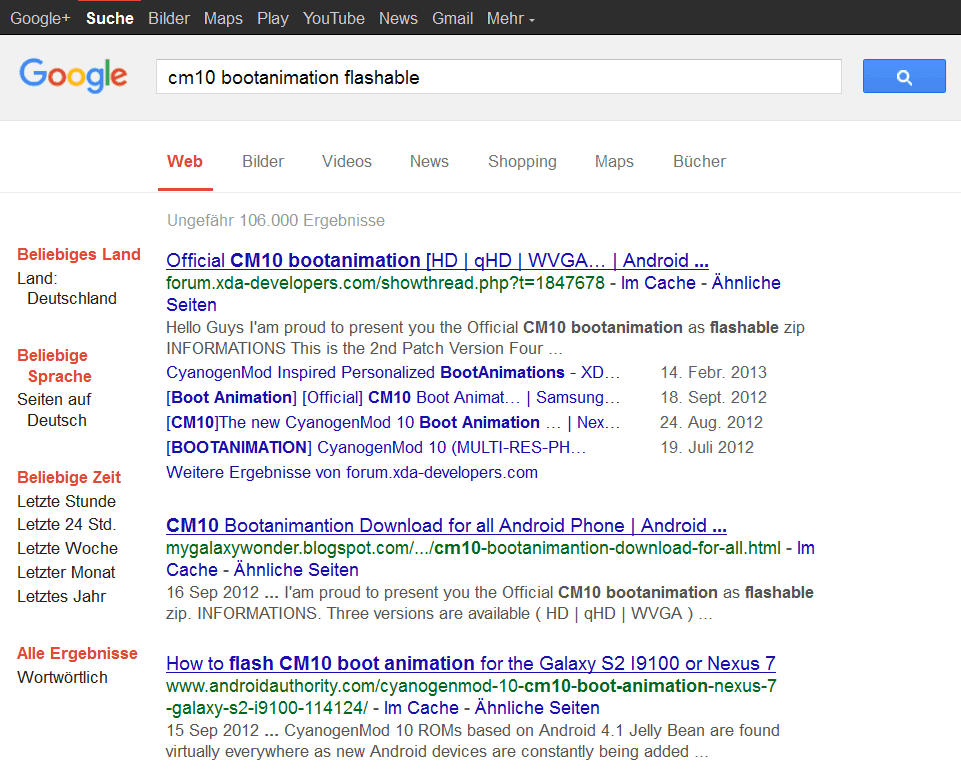Switch to the Maps results tab

pos(614,162)
